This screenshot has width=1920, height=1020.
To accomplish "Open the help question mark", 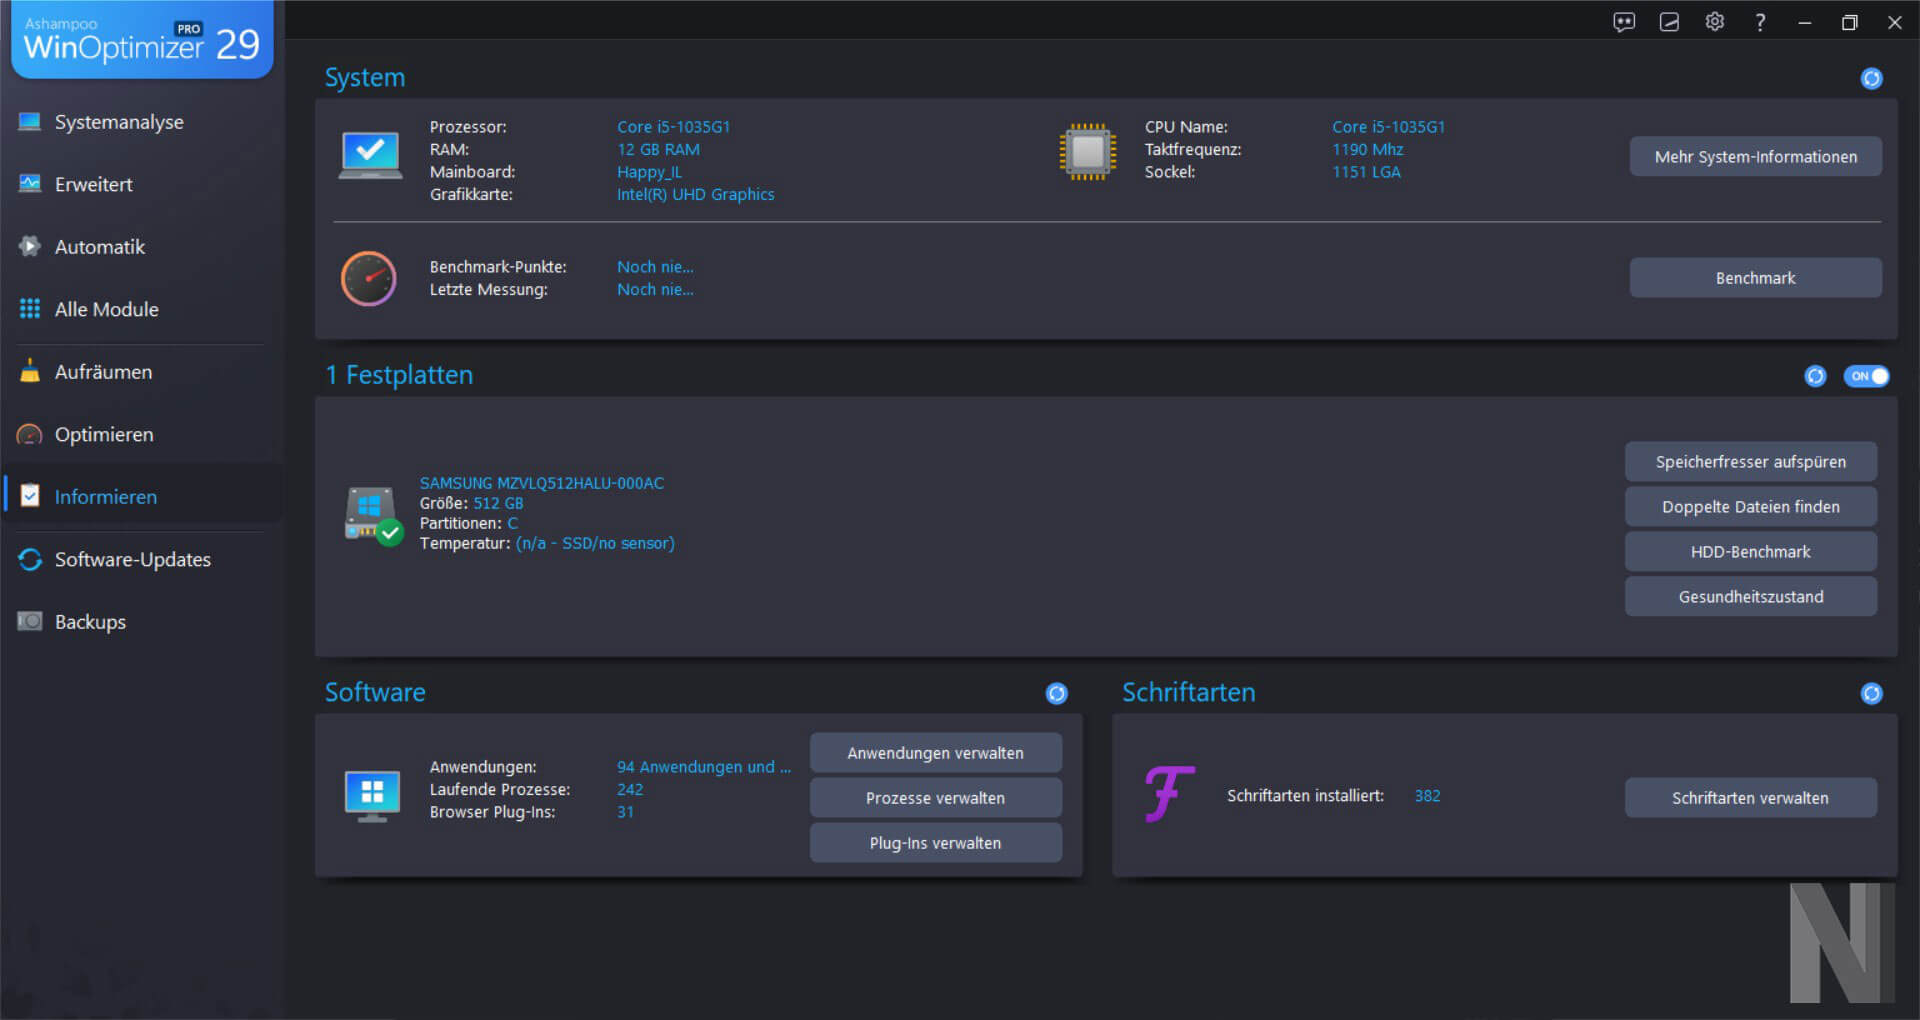I will click(1760, 22).
